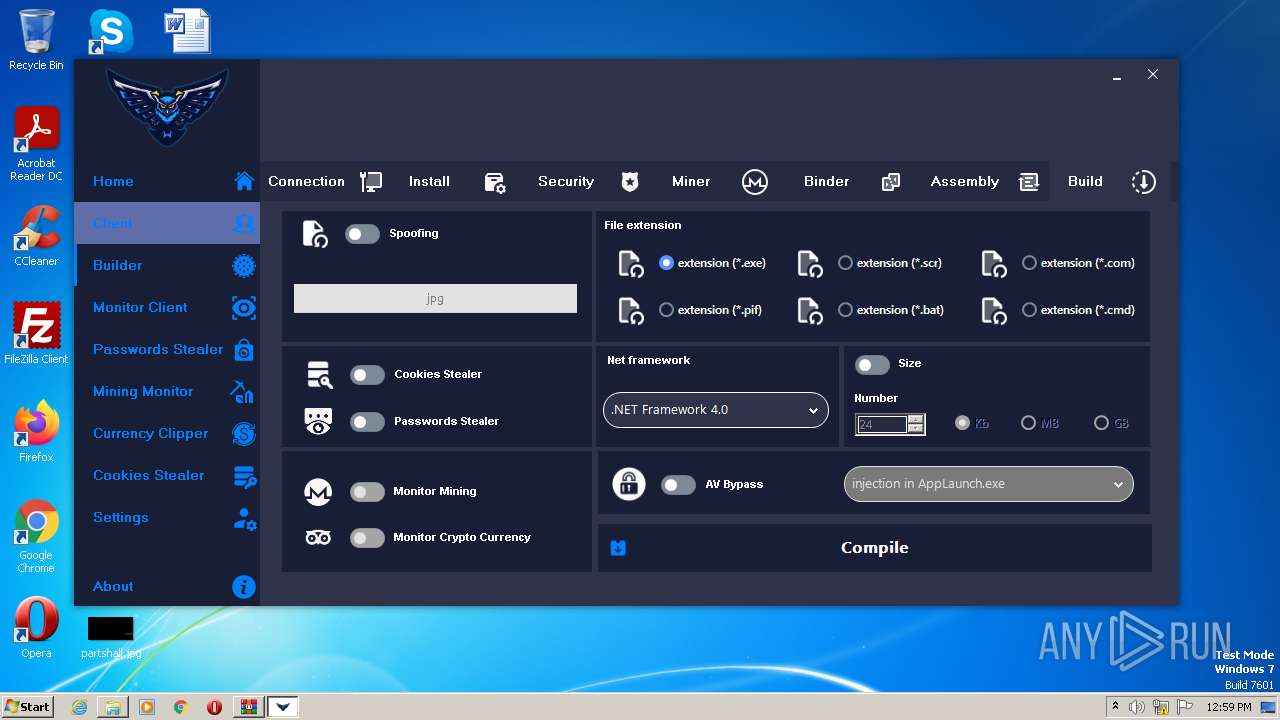The height and width of the screenshot is (720, 1280).
Task: Switch to the Miner tab
Action: [691, 181]
